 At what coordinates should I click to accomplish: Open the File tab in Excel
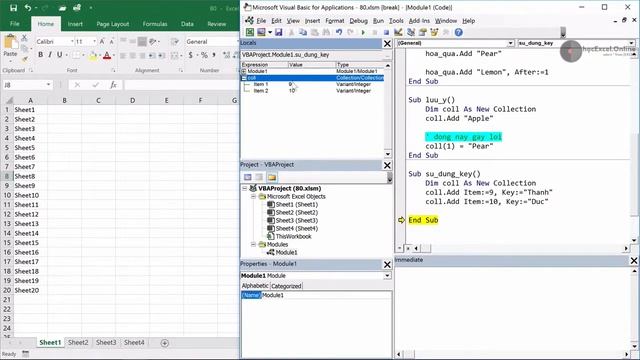15,24
